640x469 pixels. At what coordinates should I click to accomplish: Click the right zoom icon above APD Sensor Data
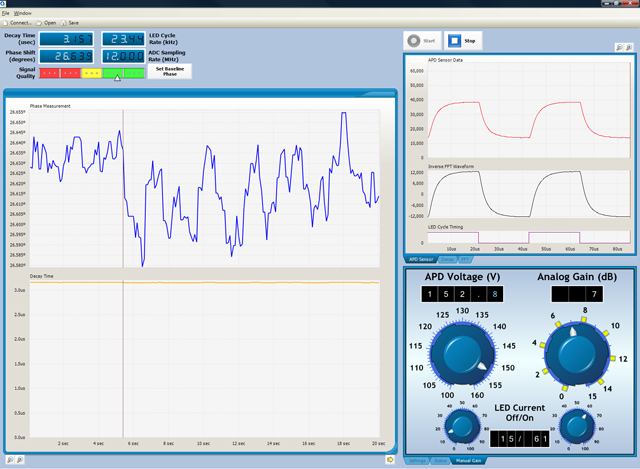click(628, 47)
